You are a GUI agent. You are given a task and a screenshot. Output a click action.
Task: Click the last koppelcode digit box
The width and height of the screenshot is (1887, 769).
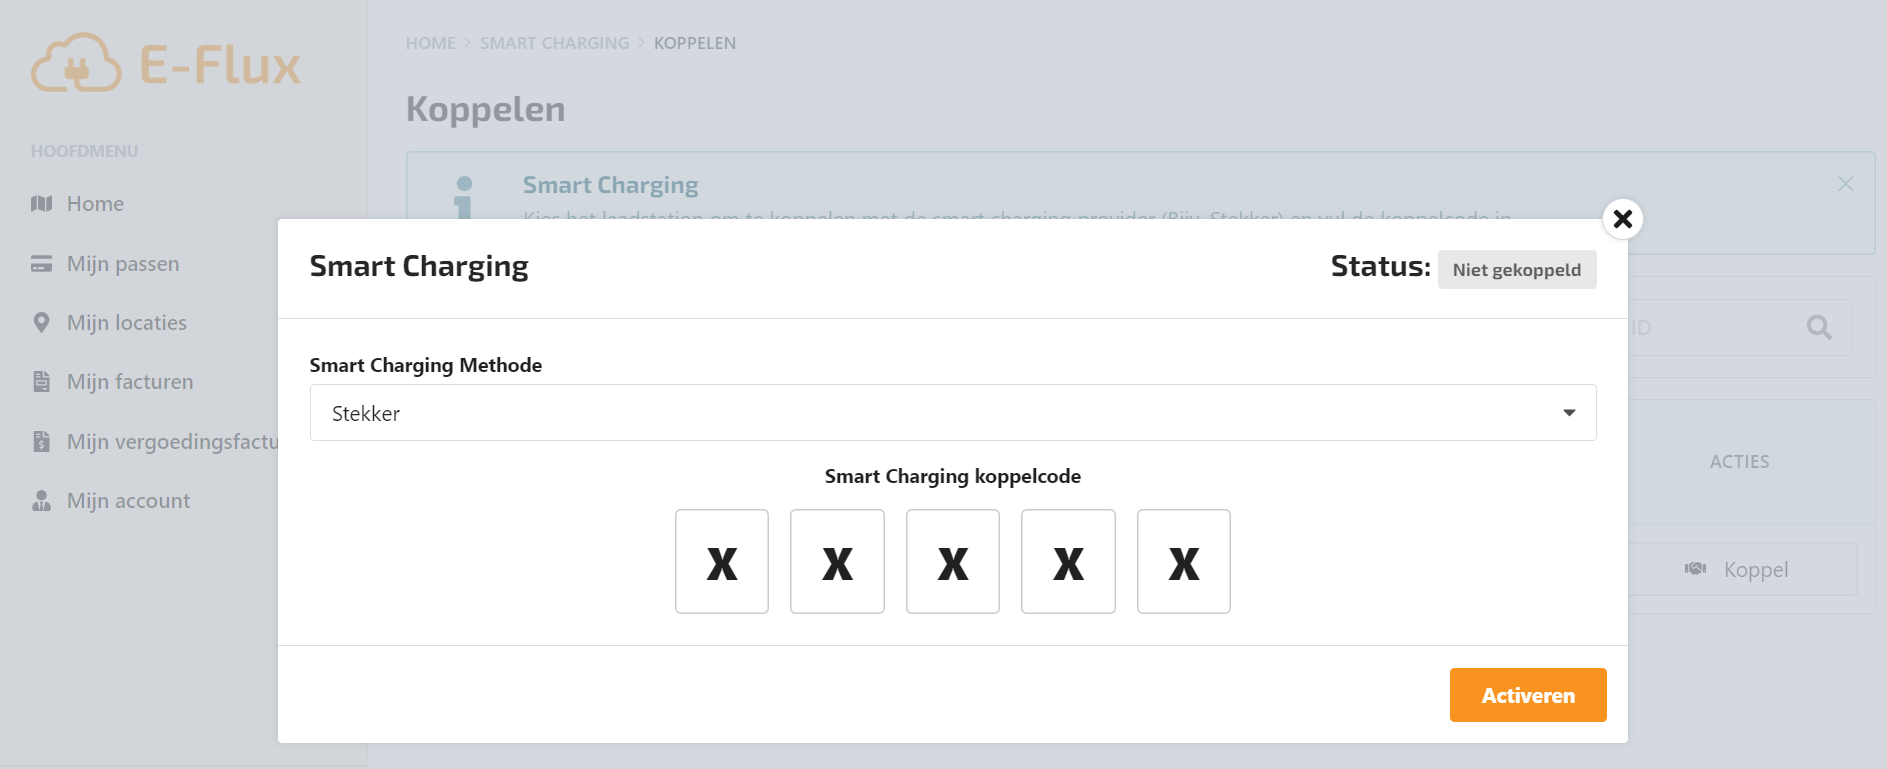[1183, 562]
